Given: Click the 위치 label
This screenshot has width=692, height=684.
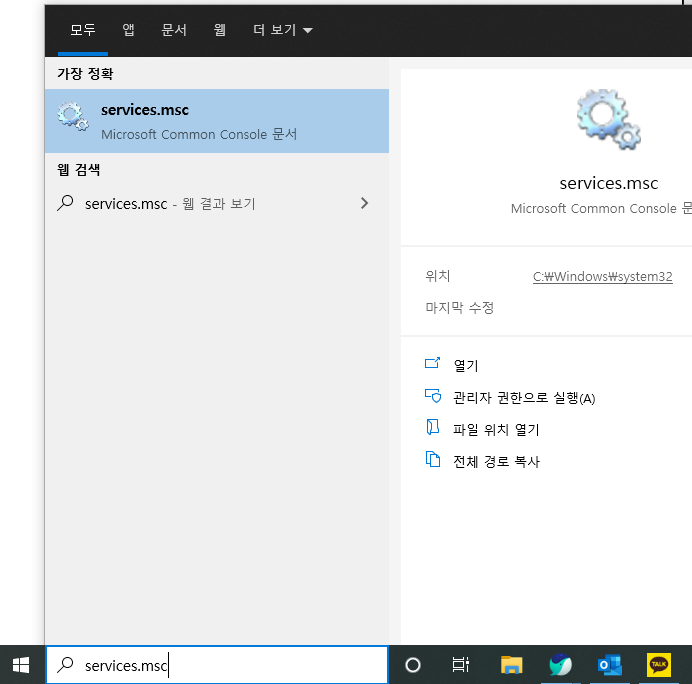Looking at the screenshot, I should [437, 276].
